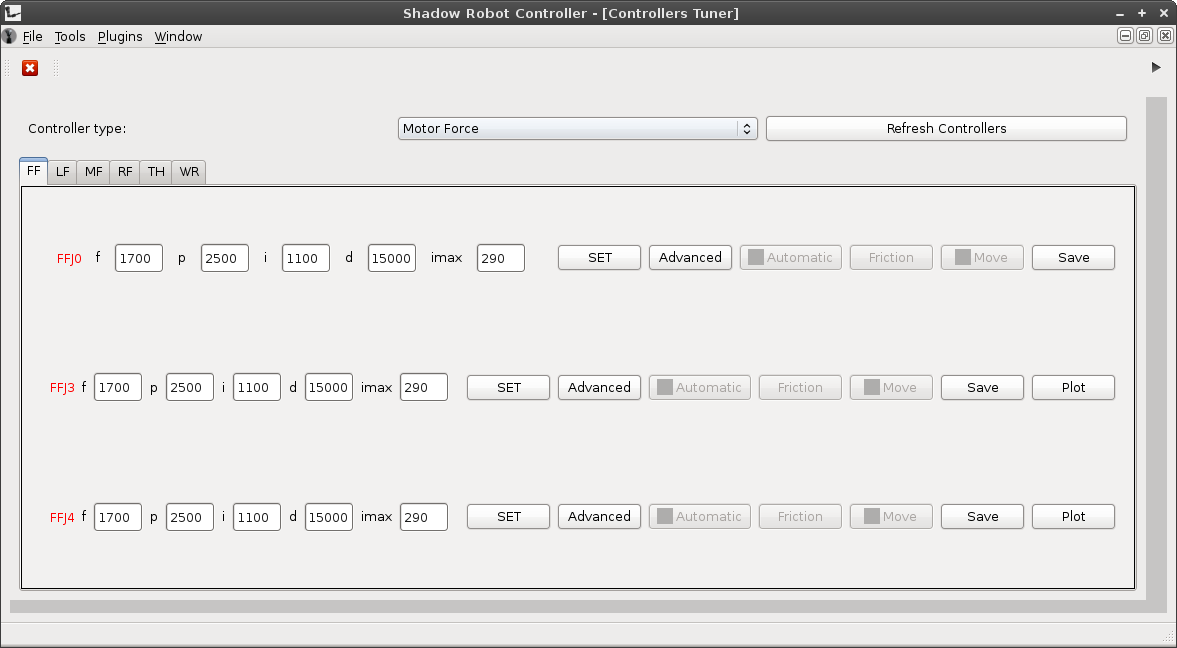This screenshot has height=648, width=1177.
Task: Click the d value field for FFJ0
Action: click(390, 257)
